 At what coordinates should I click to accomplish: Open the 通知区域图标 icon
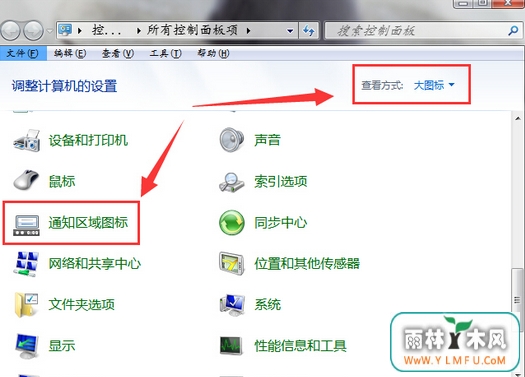point(26,224)
